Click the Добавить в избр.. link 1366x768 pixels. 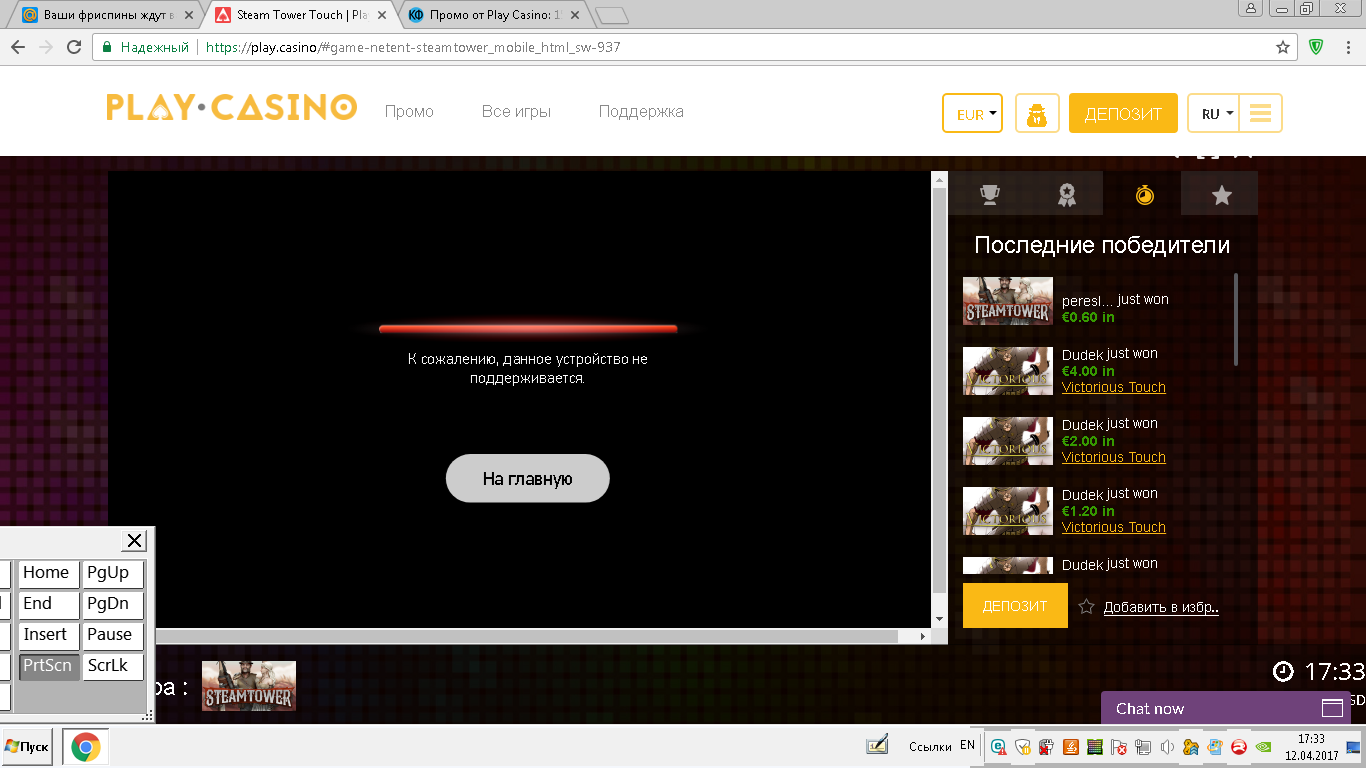point(1161,607)
